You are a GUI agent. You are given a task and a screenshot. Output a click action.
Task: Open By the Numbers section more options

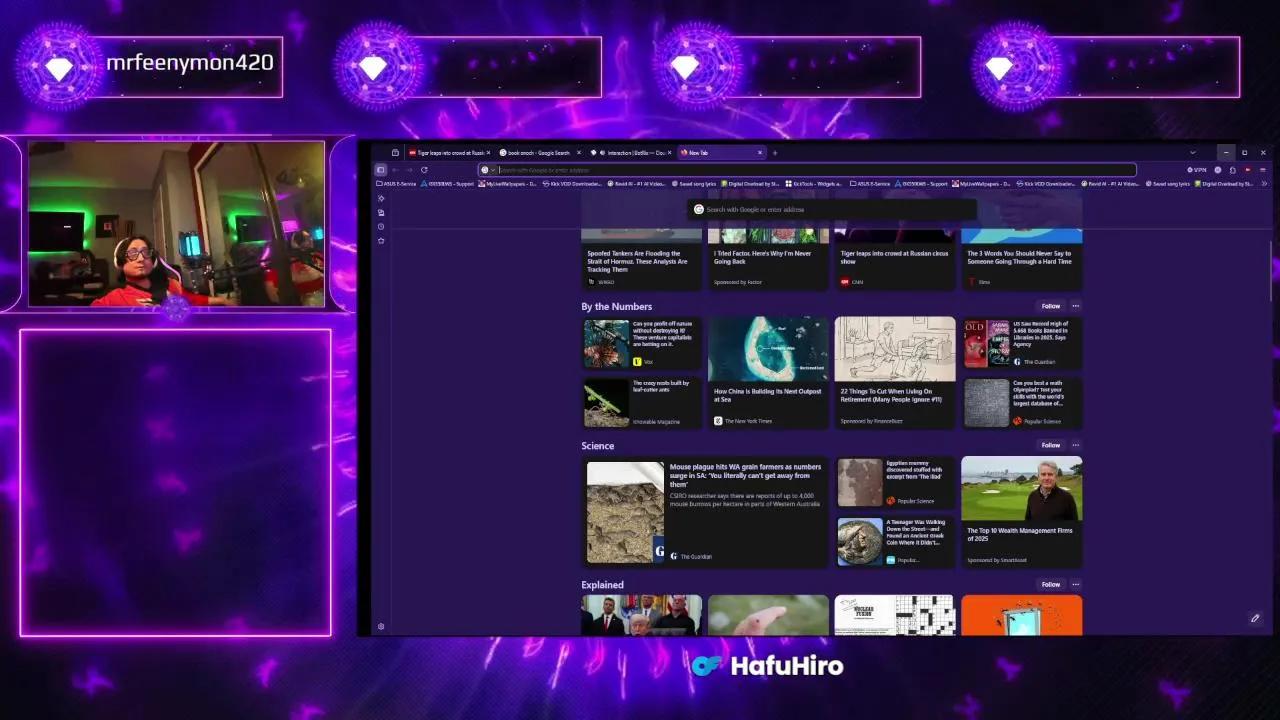tap(1076, 306)
